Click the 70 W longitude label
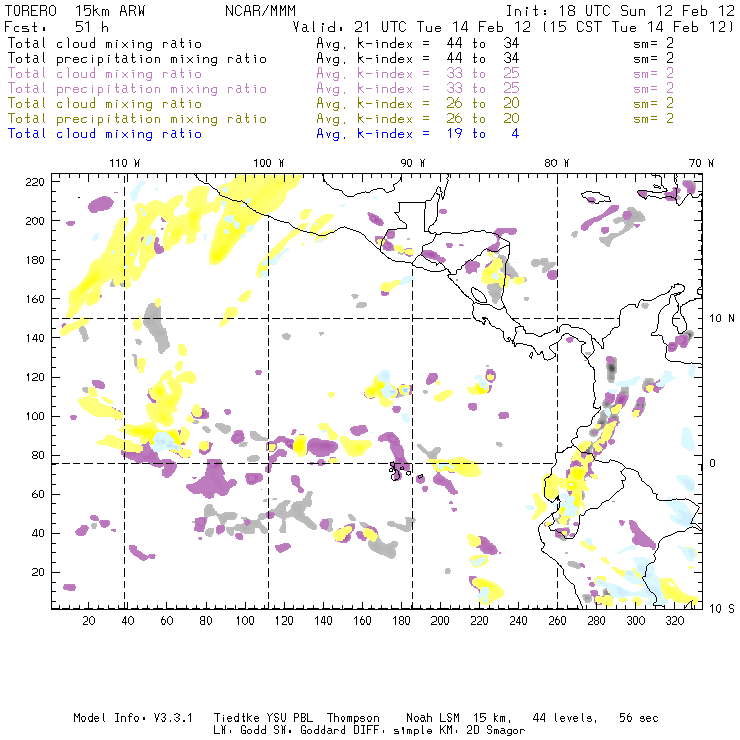 702,163
